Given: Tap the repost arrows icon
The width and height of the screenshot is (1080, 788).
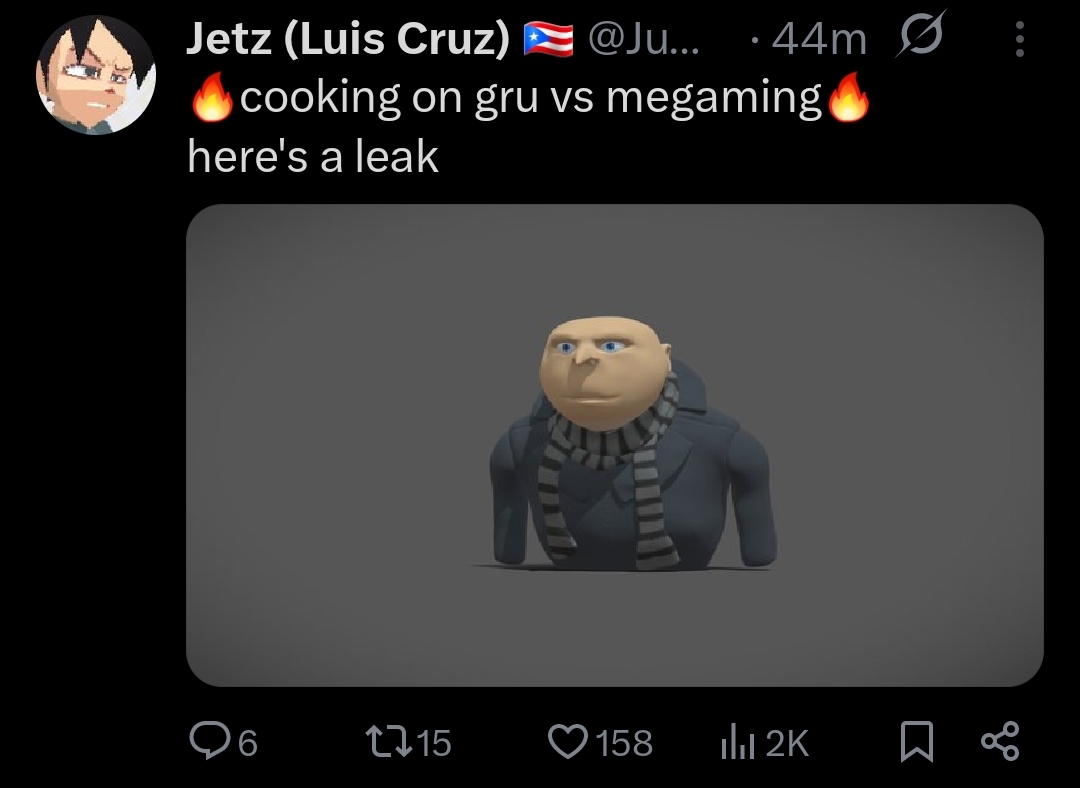Looking at the screenshot, I should point(388,742).
